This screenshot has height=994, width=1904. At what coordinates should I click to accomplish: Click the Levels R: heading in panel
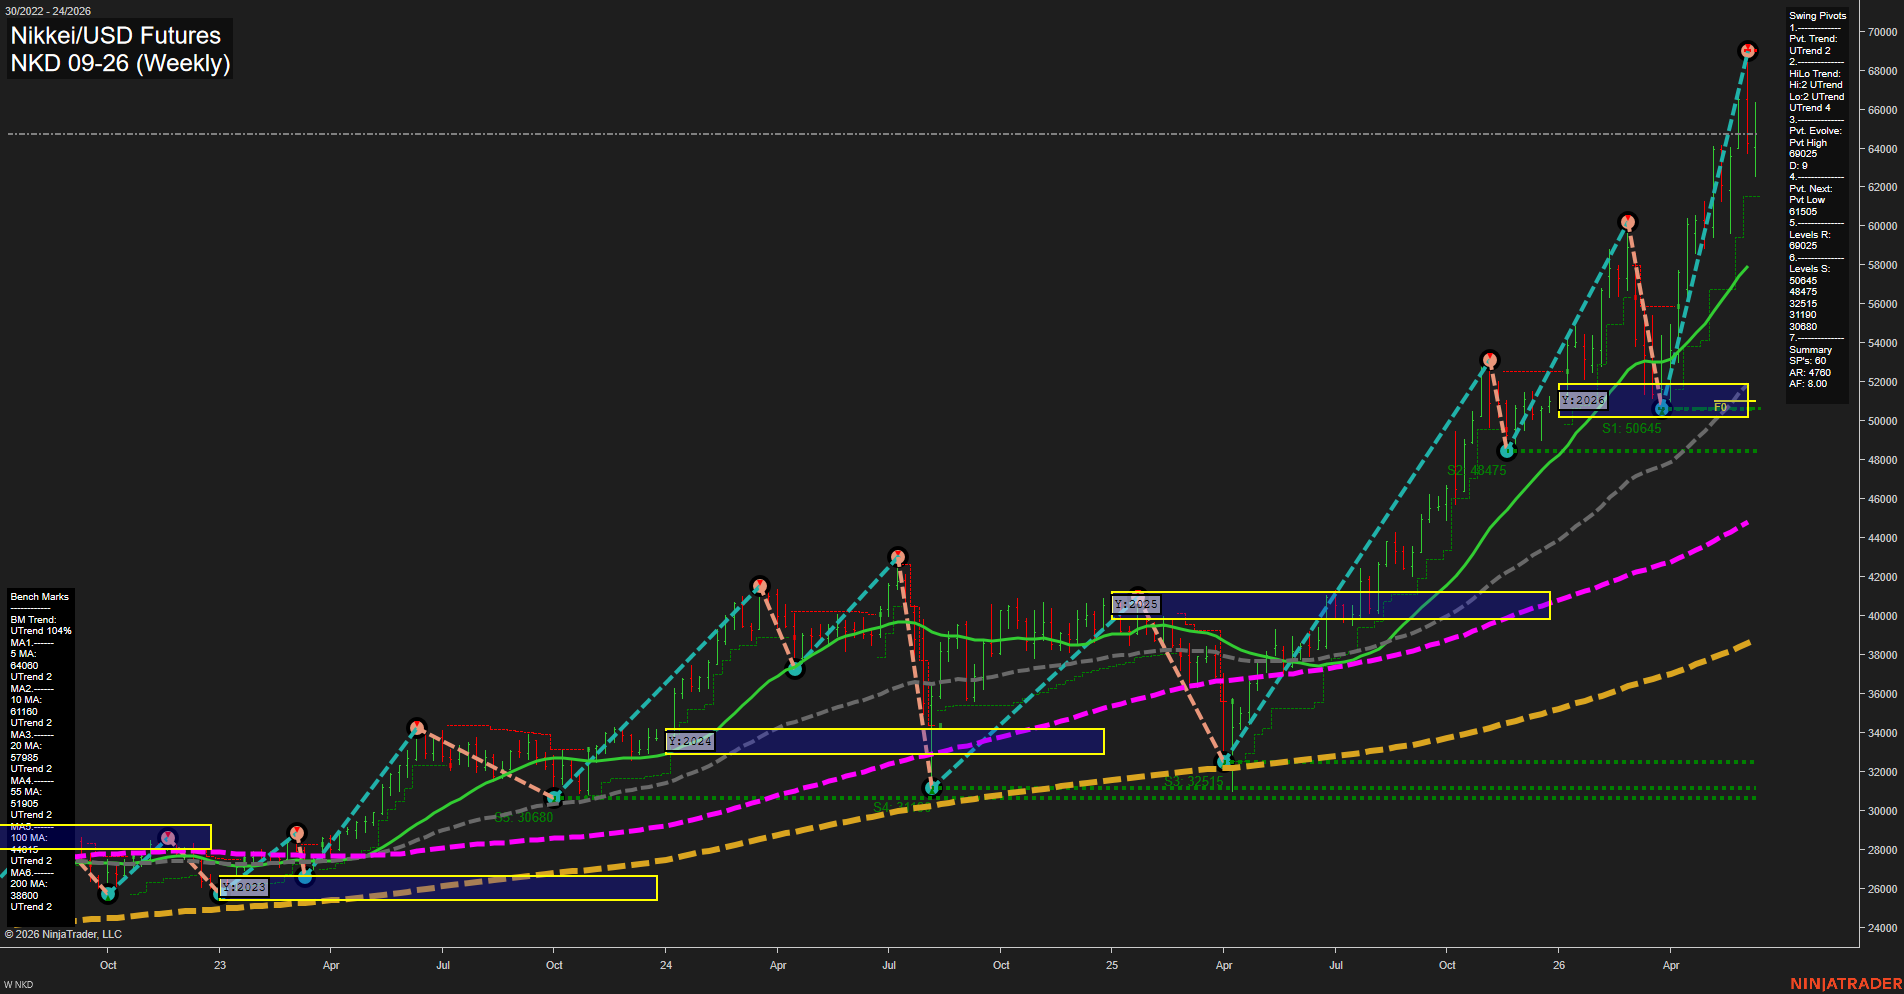coord(1809,235)
